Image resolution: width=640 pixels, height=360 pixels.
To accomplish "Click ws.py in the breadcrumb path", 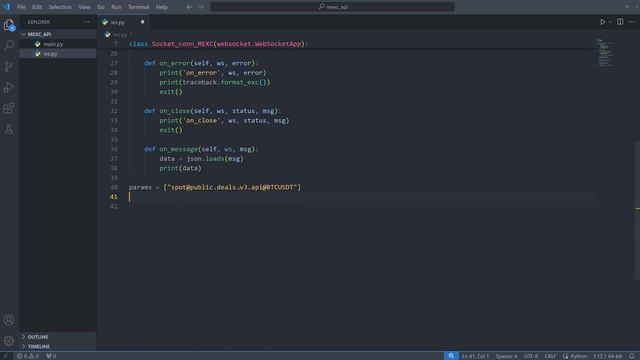I will [120, 35].
